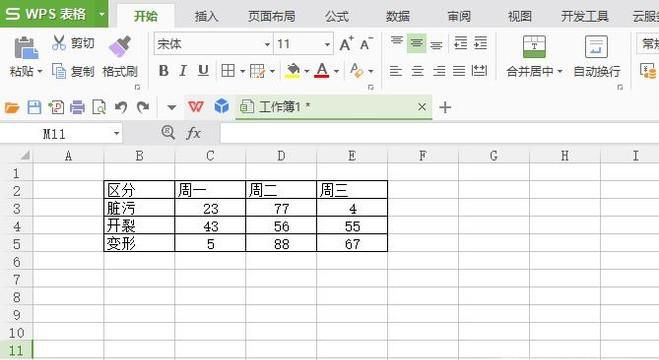Open the 审阅 tab
Screen dimensions: 659x360
(x=459, y=16)
